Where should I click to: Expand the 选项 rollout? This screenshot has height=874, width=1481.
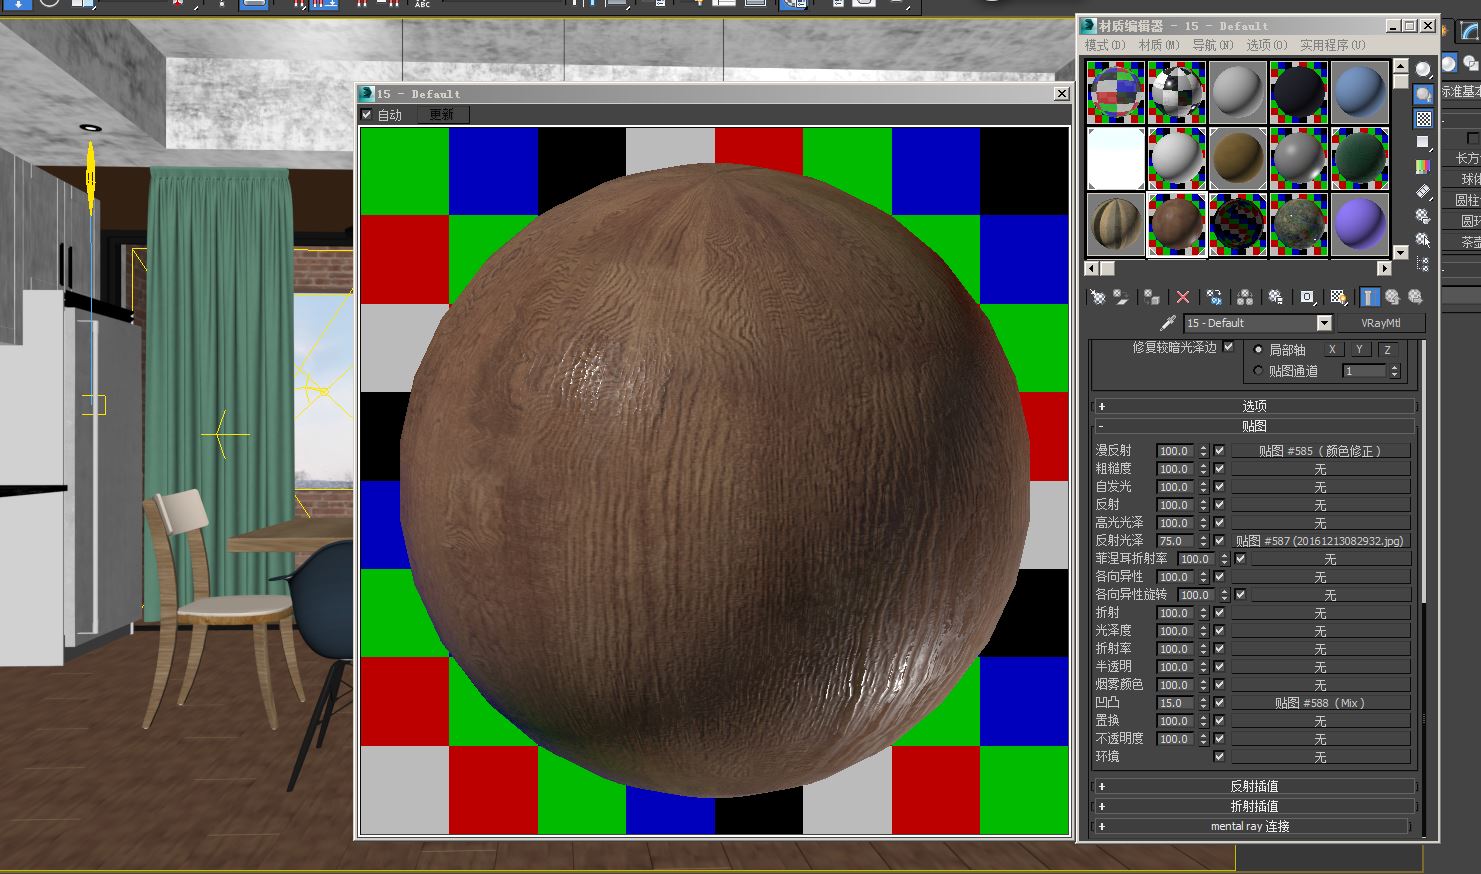[x=1254, y=406]
